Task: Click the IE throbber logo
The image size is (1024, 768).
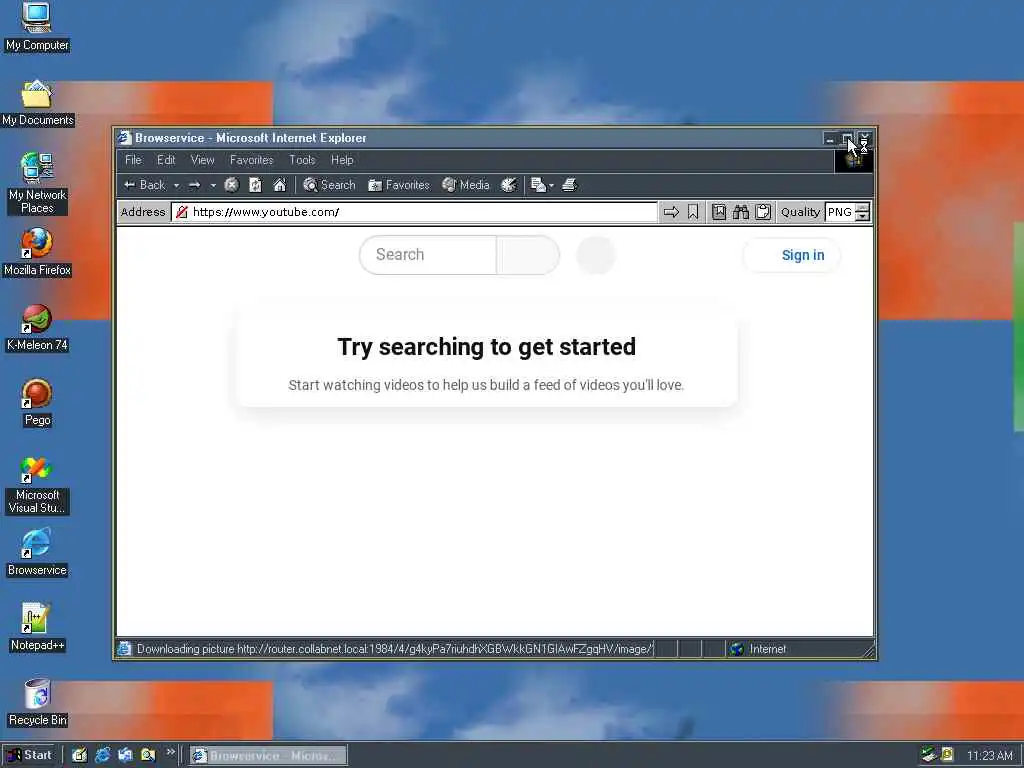Action: point(854,160)
